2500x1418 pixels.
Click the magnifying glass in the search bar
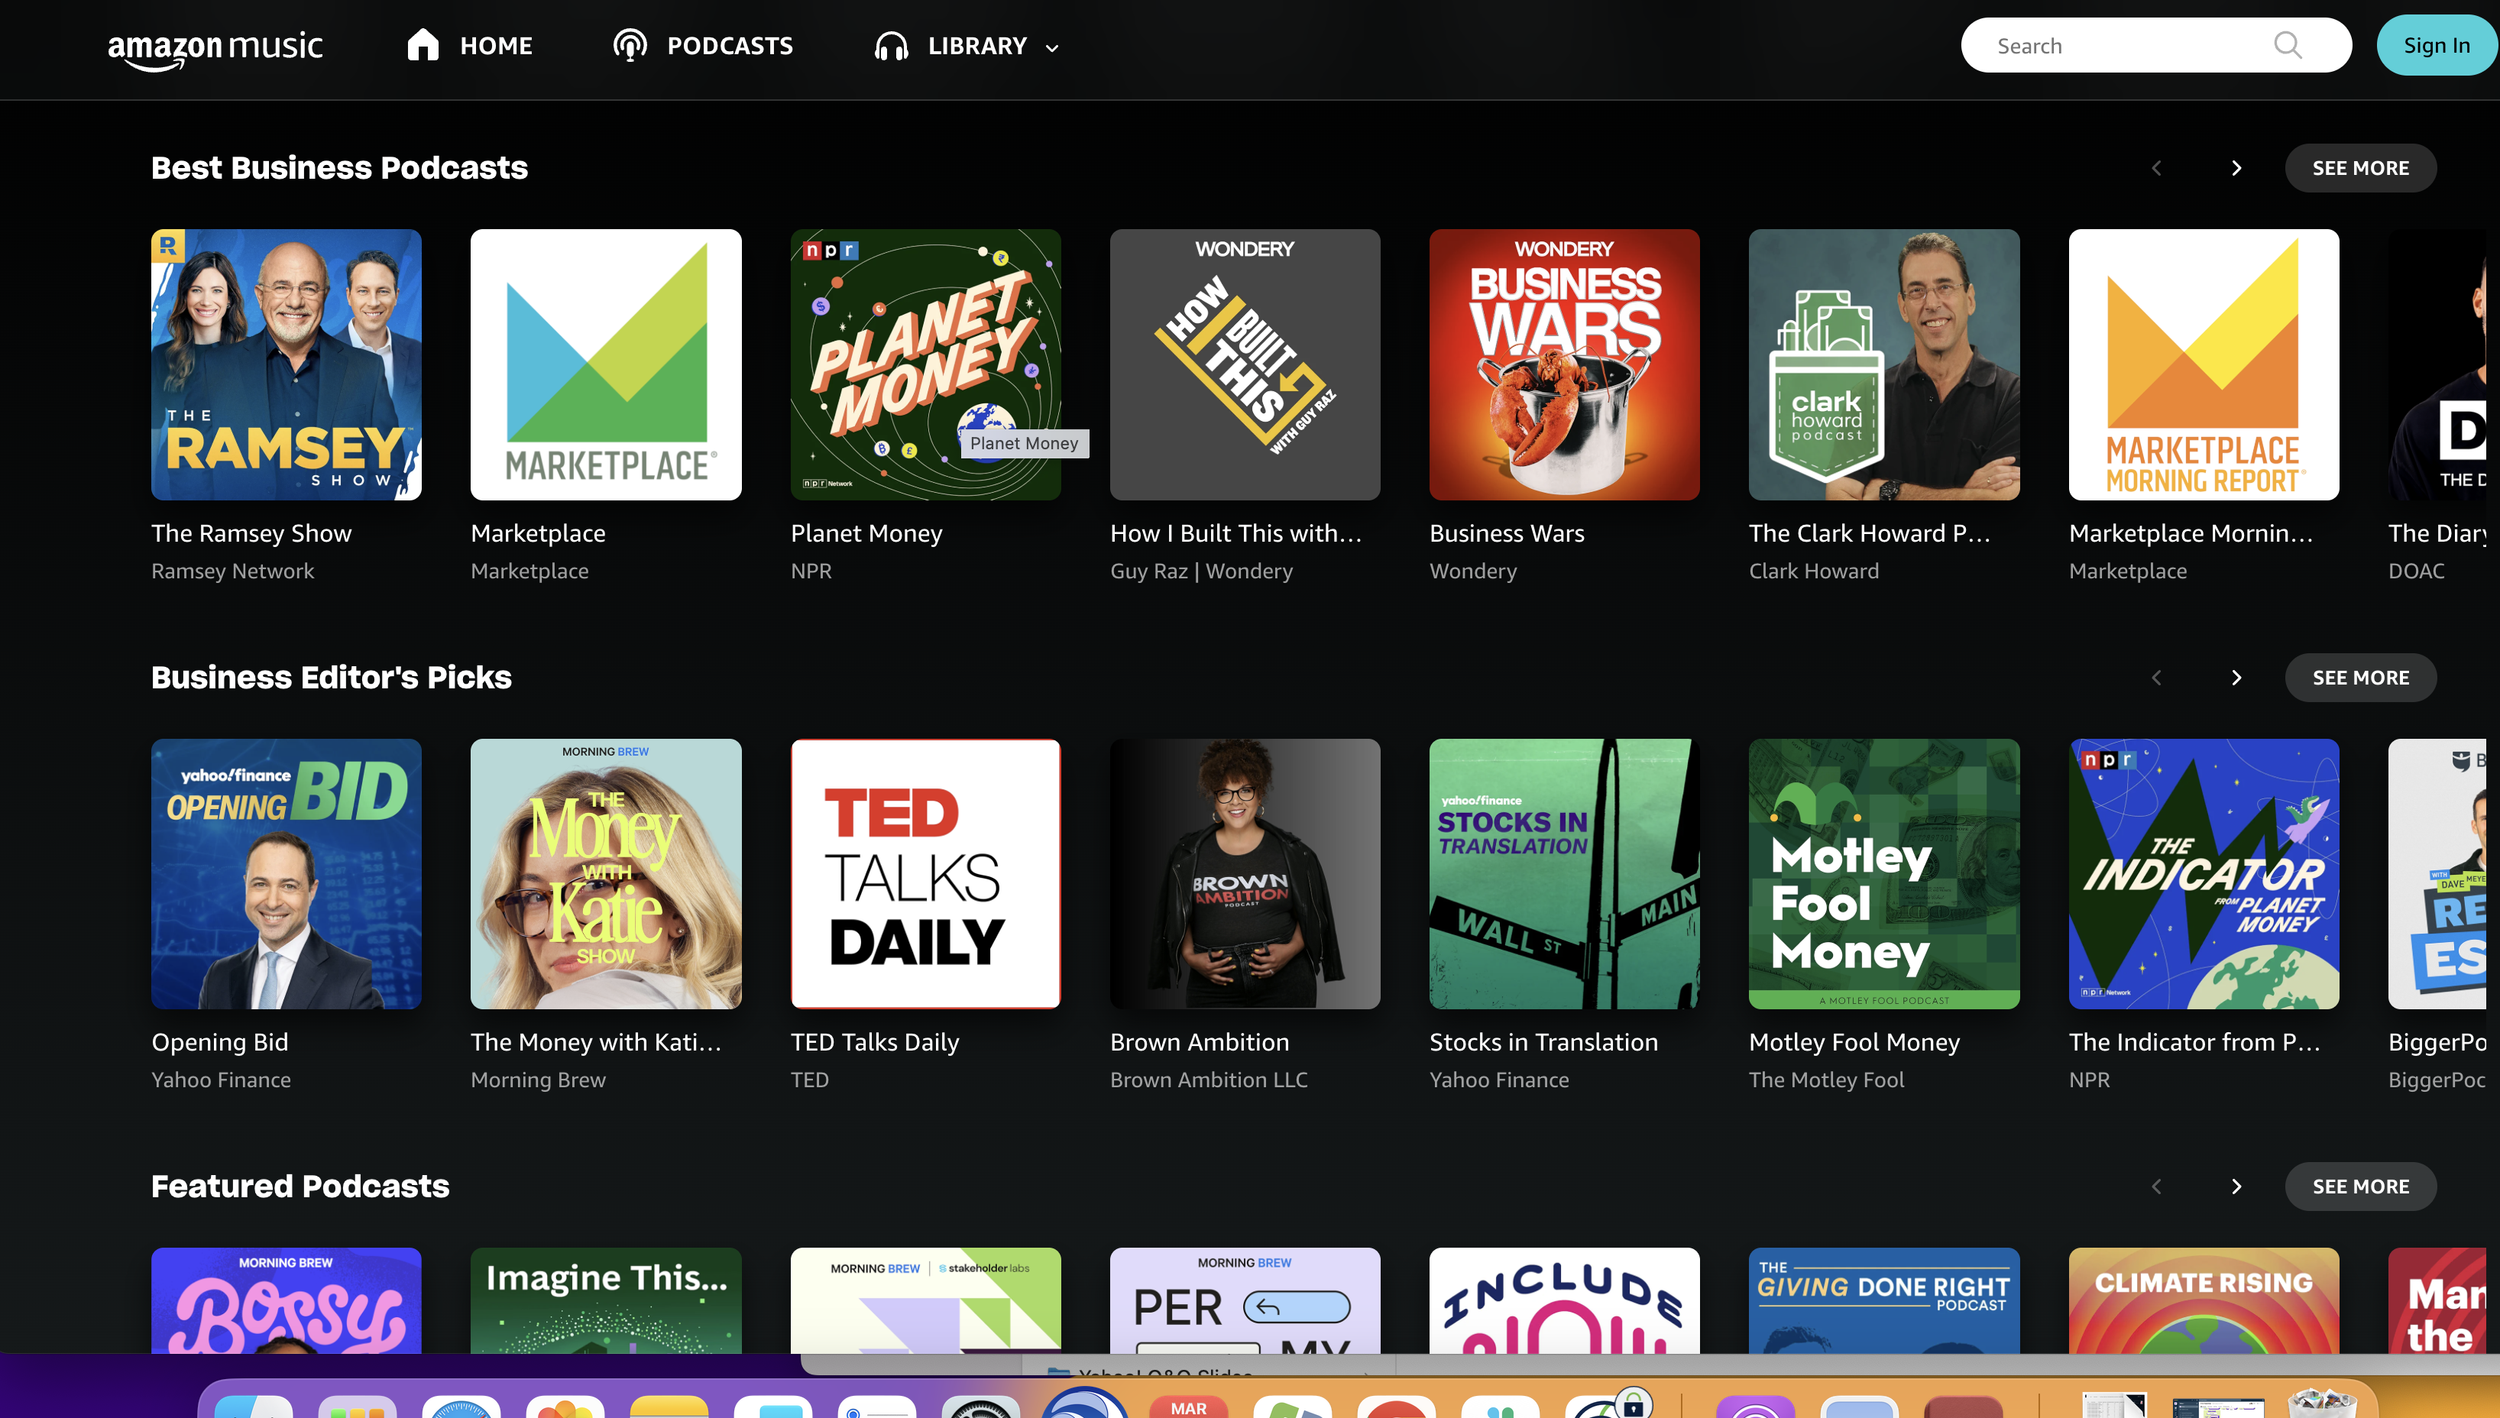point(2289,45)
